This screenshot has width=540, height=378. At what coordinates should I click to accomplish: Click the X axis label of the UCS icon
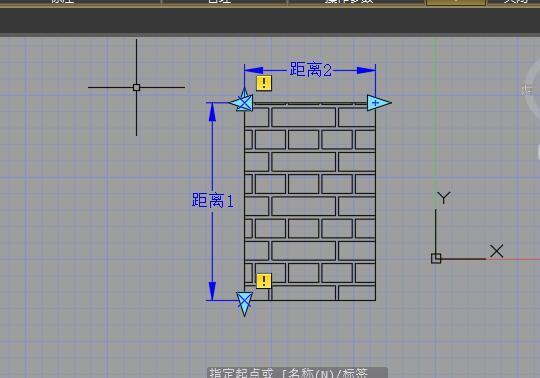[x=496, y=251]
